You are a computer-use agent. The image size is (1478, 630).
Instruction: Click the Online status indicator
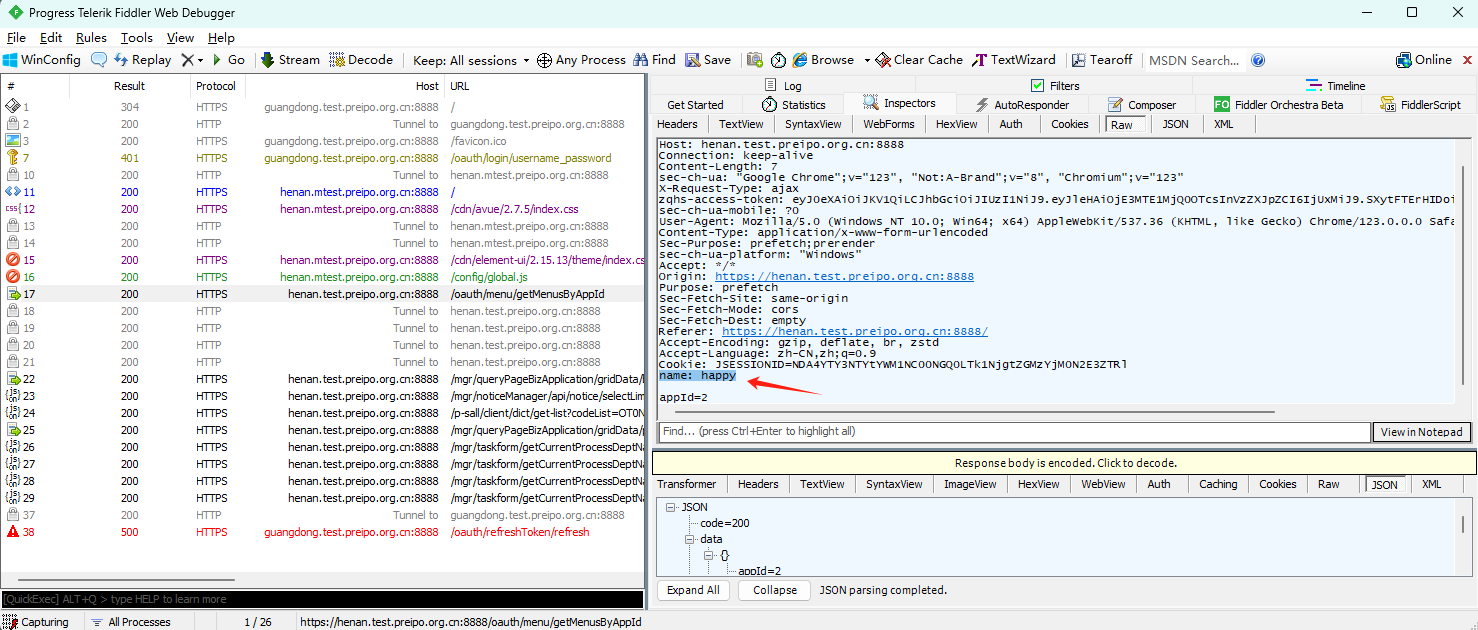click(x=1424, y=60)
